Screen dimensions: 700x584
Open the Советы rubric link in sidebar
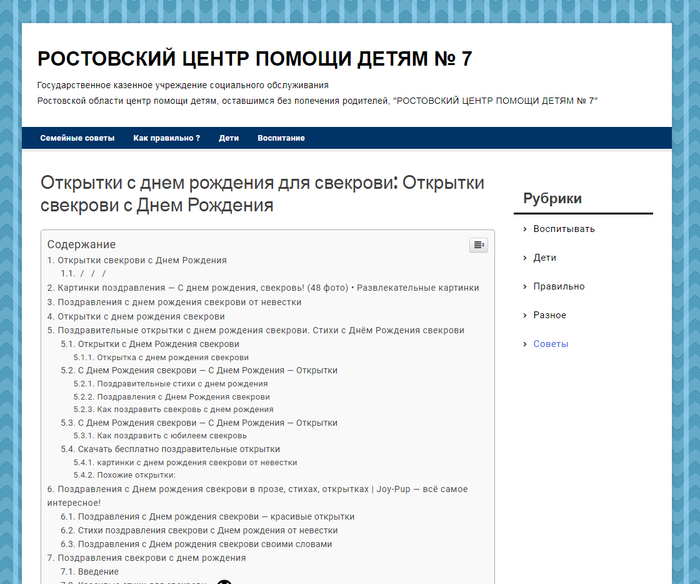[x=550, y=344]
